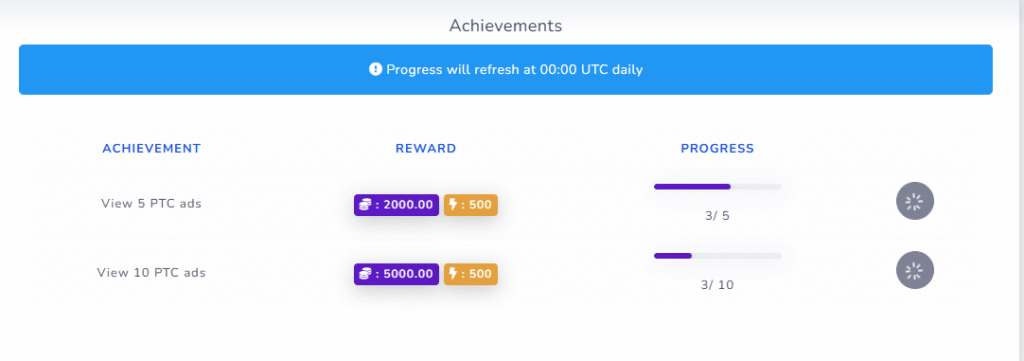This screenshot has height=361, width=1024.
Task: Click the ACHIEVEMENT column header
Action: coord(152,149)
